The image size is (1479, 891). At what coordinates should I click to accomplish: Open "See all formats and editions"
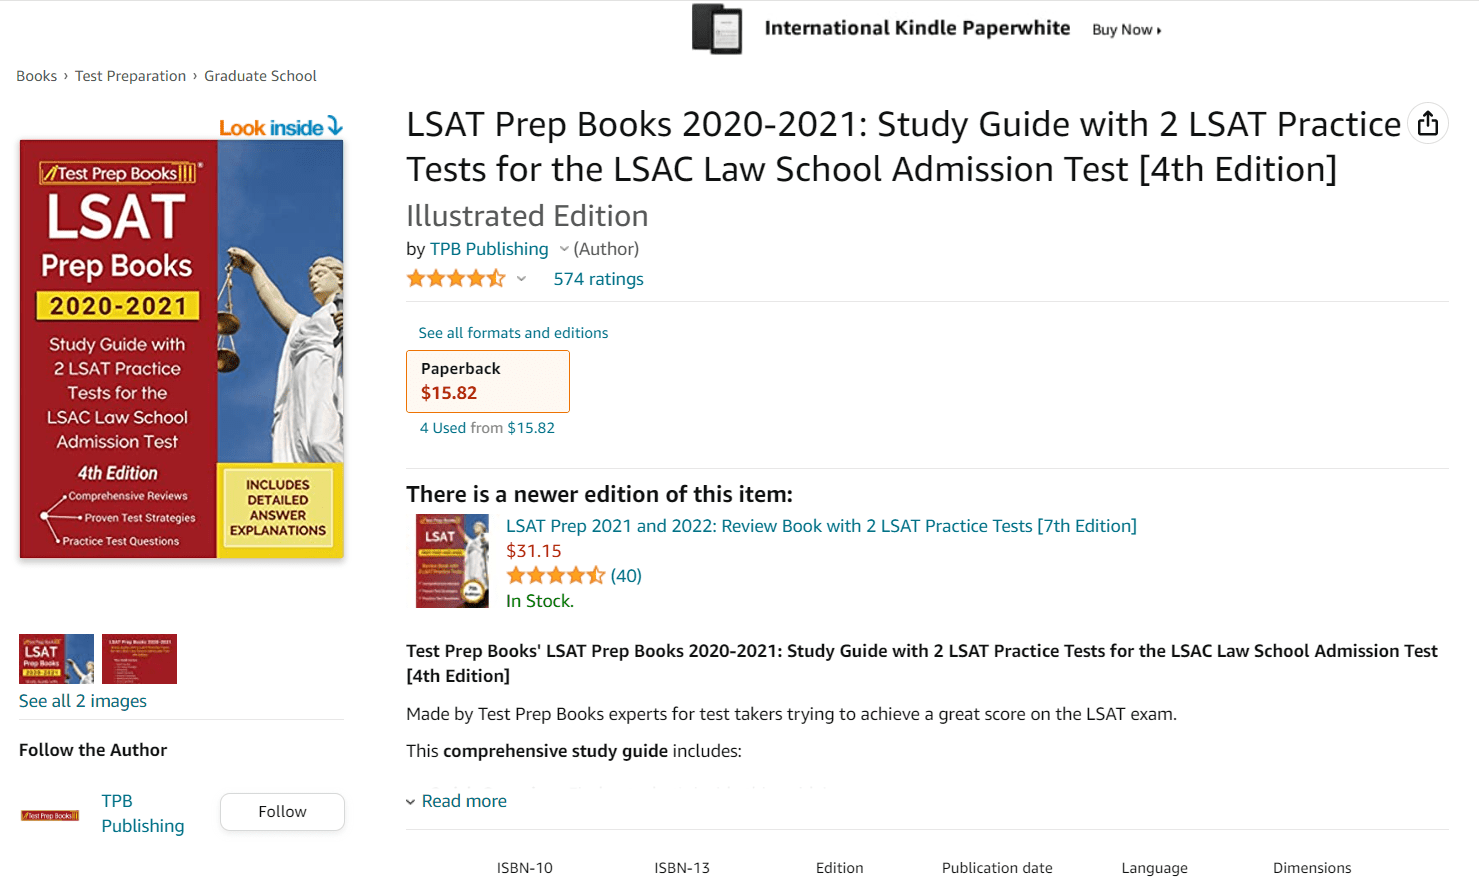click(513, 332)
